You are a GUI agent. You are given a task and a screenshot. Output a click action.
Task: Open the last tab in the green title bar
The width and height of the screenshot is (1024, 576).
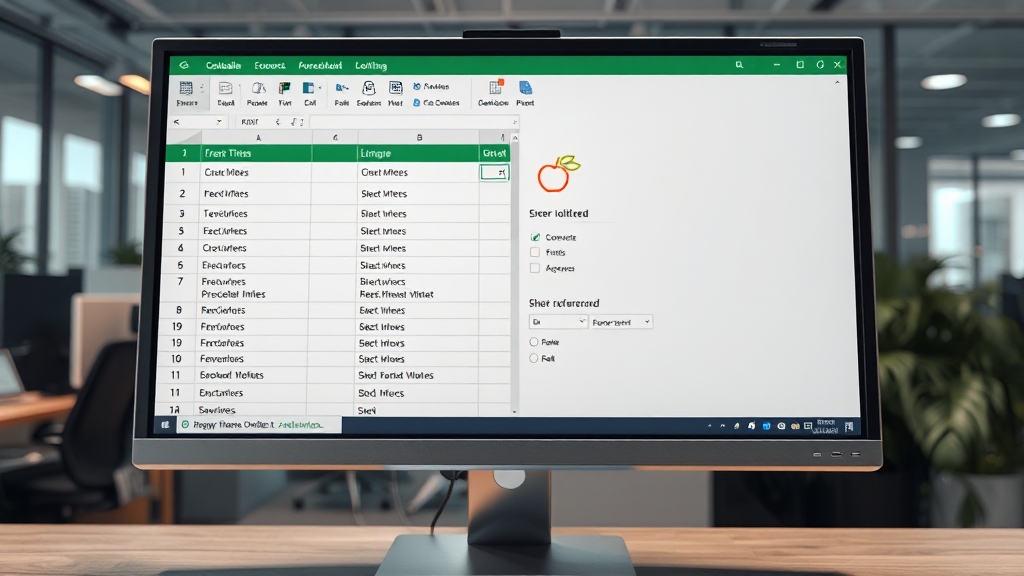click(x=371, y=65)
